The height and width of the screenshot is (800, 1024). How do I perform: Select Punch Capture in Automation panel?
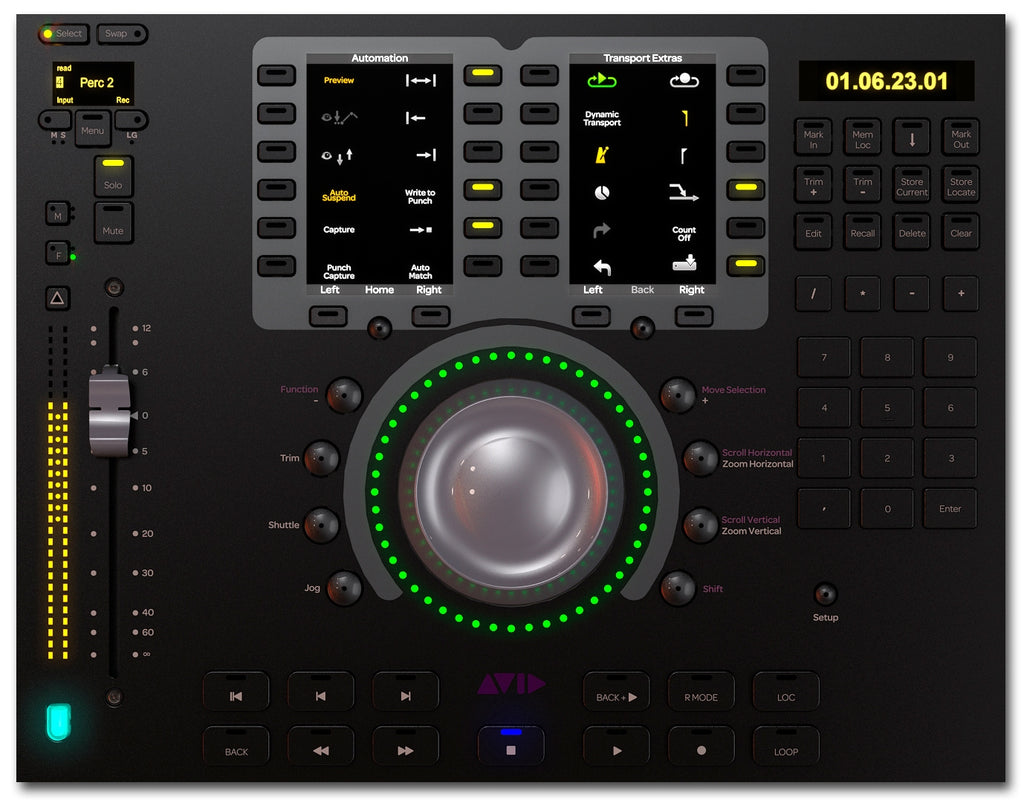click(338, 272)
